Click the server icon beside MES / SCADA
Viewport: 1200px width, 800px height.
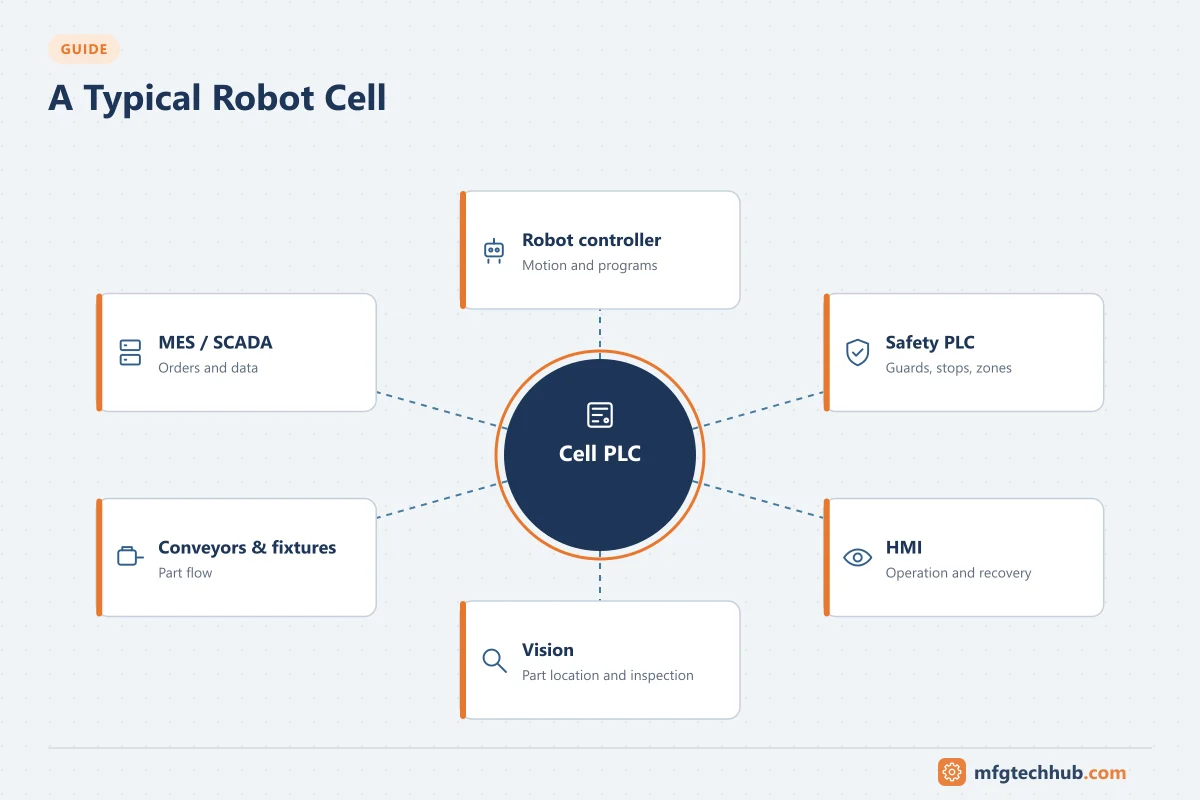click(x=130, y=353)
